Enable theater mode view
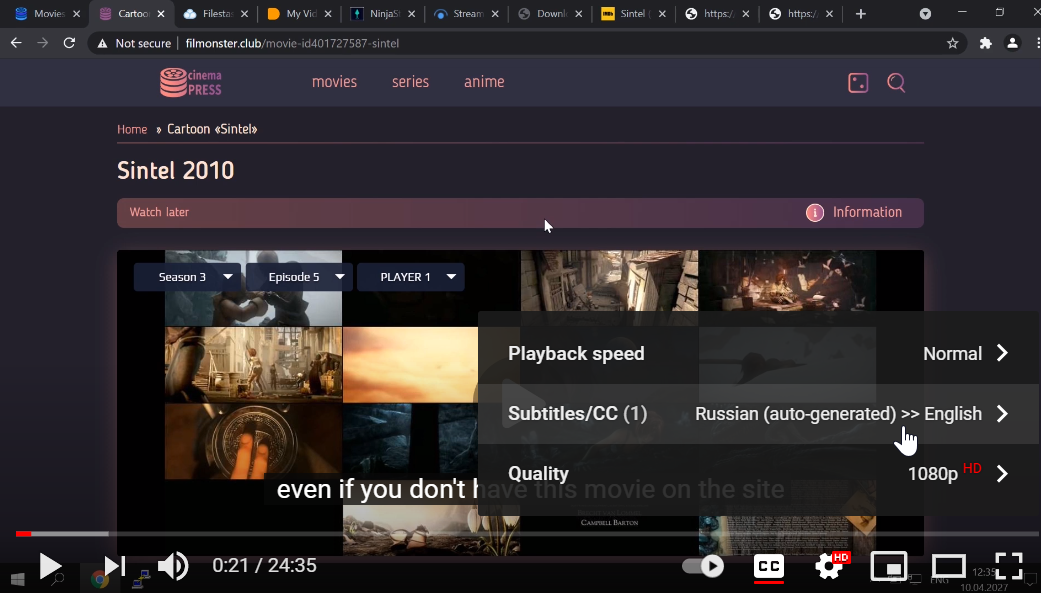1041x593 pixels. point(948,566)
